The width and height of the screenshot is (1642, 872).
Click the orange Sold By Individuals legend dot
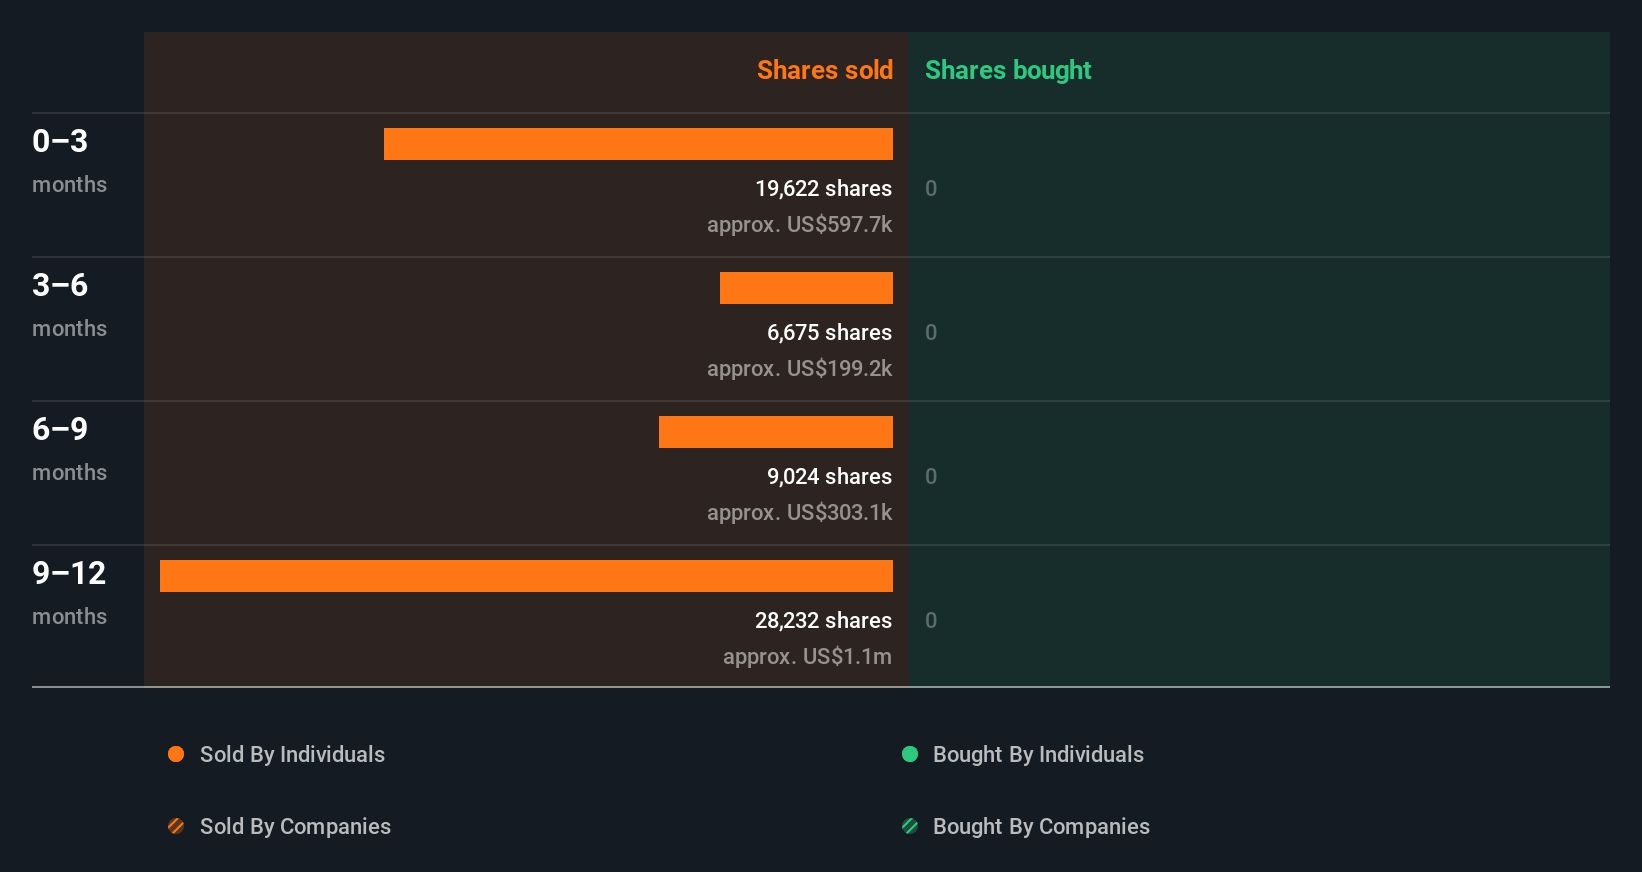pos(176,754)
